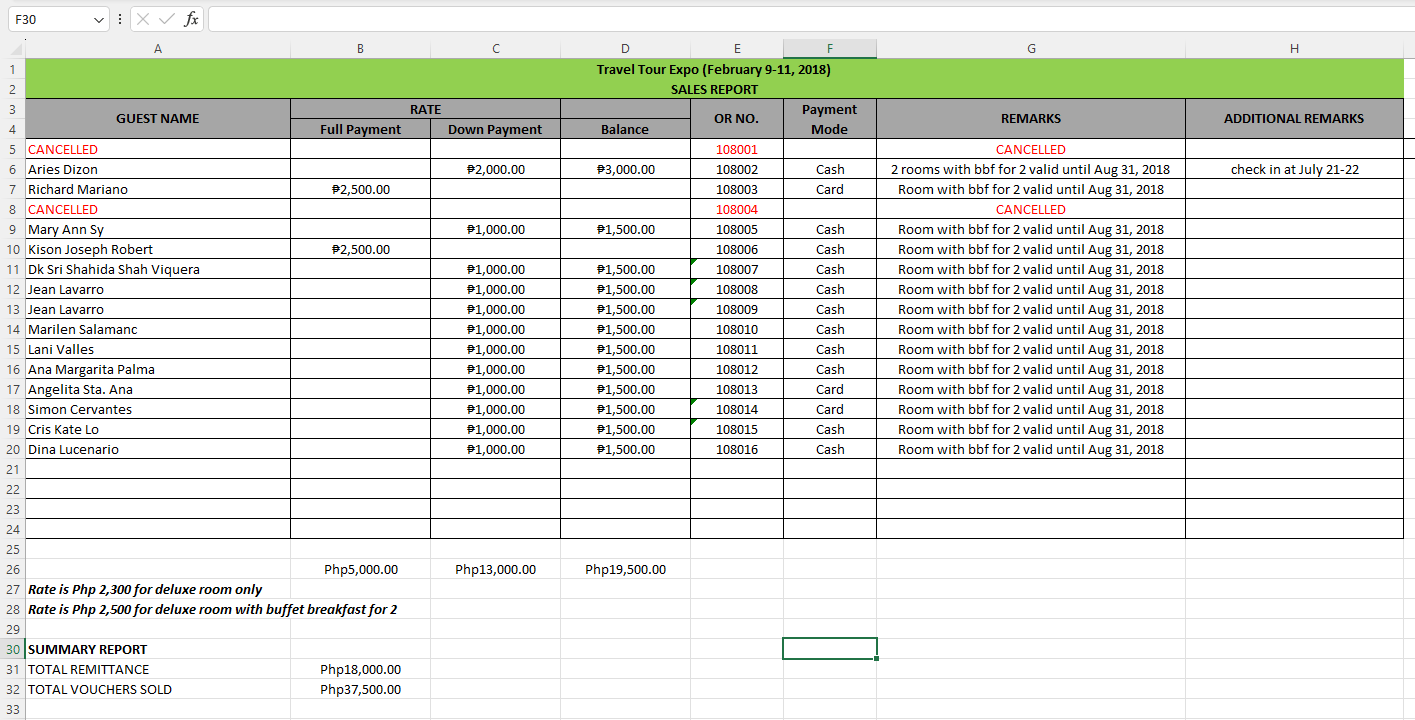The height and width of the screenshot is (720, 1415).
Task: Select the guest name 'Cris Kate Lo'
Action: [x=63, y=429]
